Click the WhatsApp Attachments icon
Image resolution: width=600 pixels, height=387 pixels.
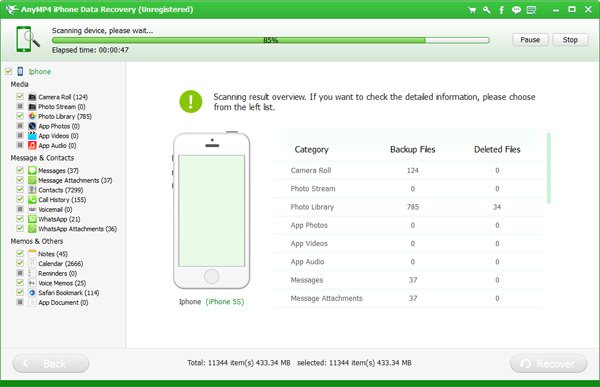(x=33, y=229)
